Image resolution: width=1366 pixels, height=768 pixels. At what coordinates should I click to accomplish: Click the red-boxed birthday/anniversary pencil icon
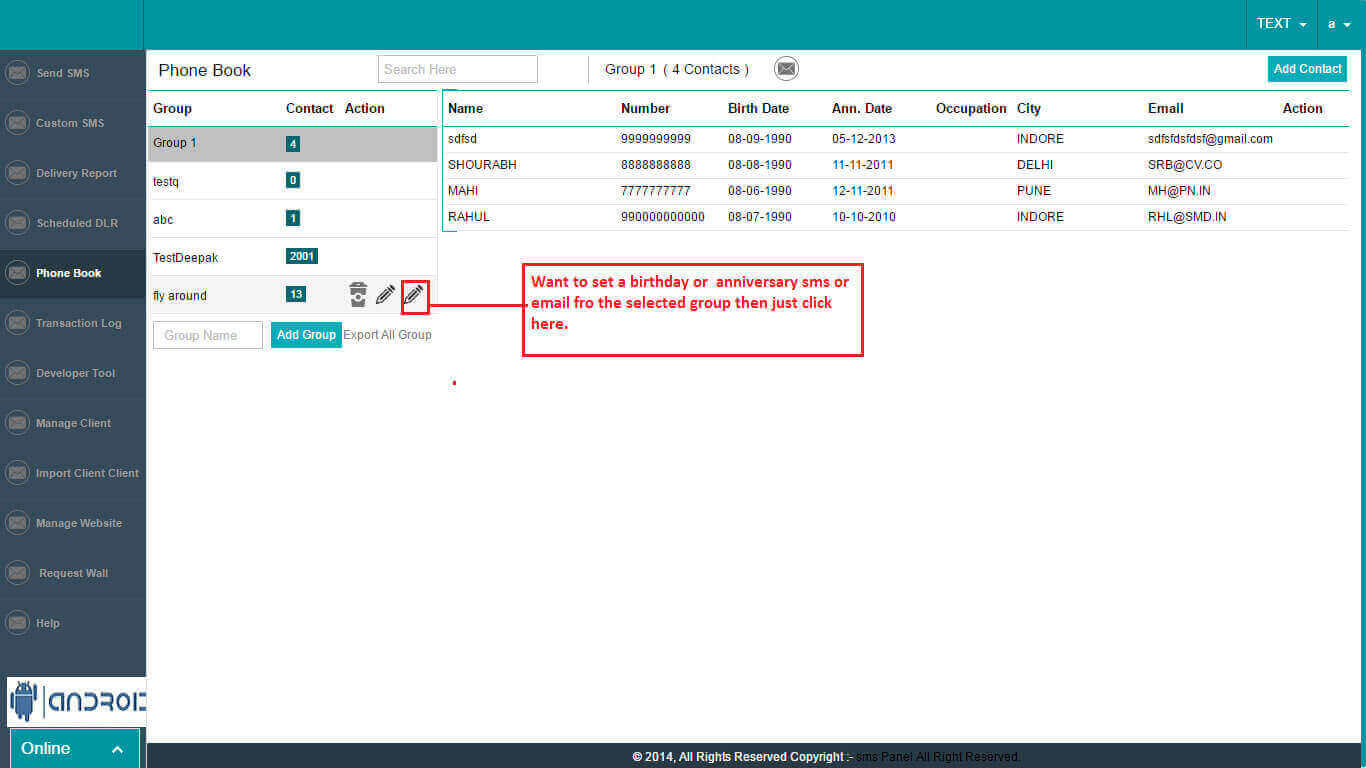click(414, 295)
